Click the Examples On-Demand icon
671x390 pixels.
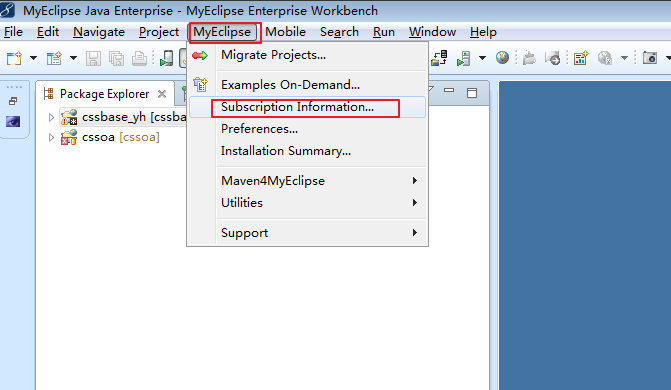[200, 85]
